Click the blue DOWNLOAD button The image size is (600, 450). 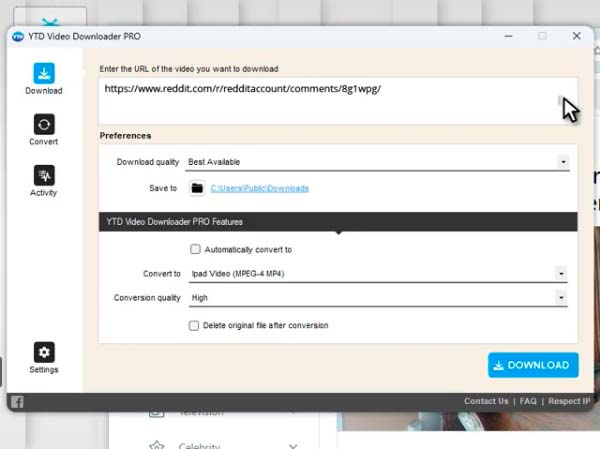[533, 365]
